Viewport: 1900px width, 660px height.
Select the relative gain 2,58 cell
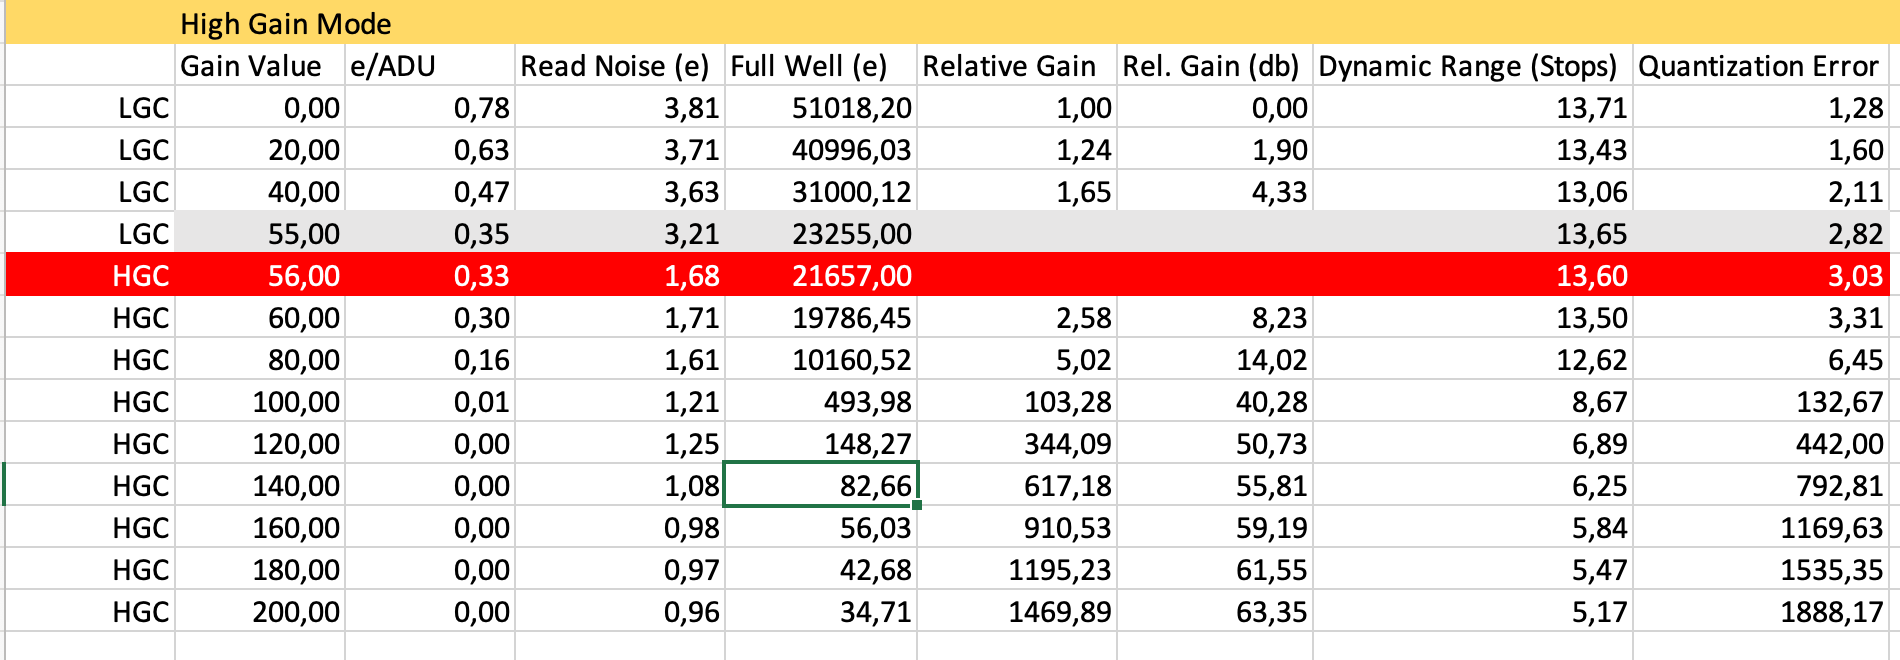pos(1017,317)
